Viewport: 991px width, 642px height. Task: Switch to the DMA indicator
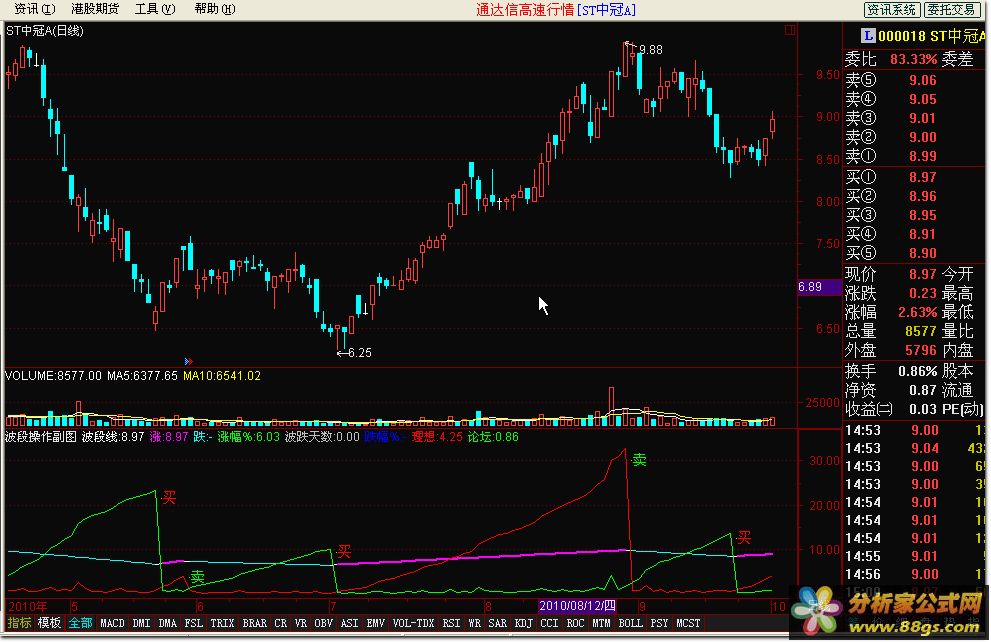[167, 623]
